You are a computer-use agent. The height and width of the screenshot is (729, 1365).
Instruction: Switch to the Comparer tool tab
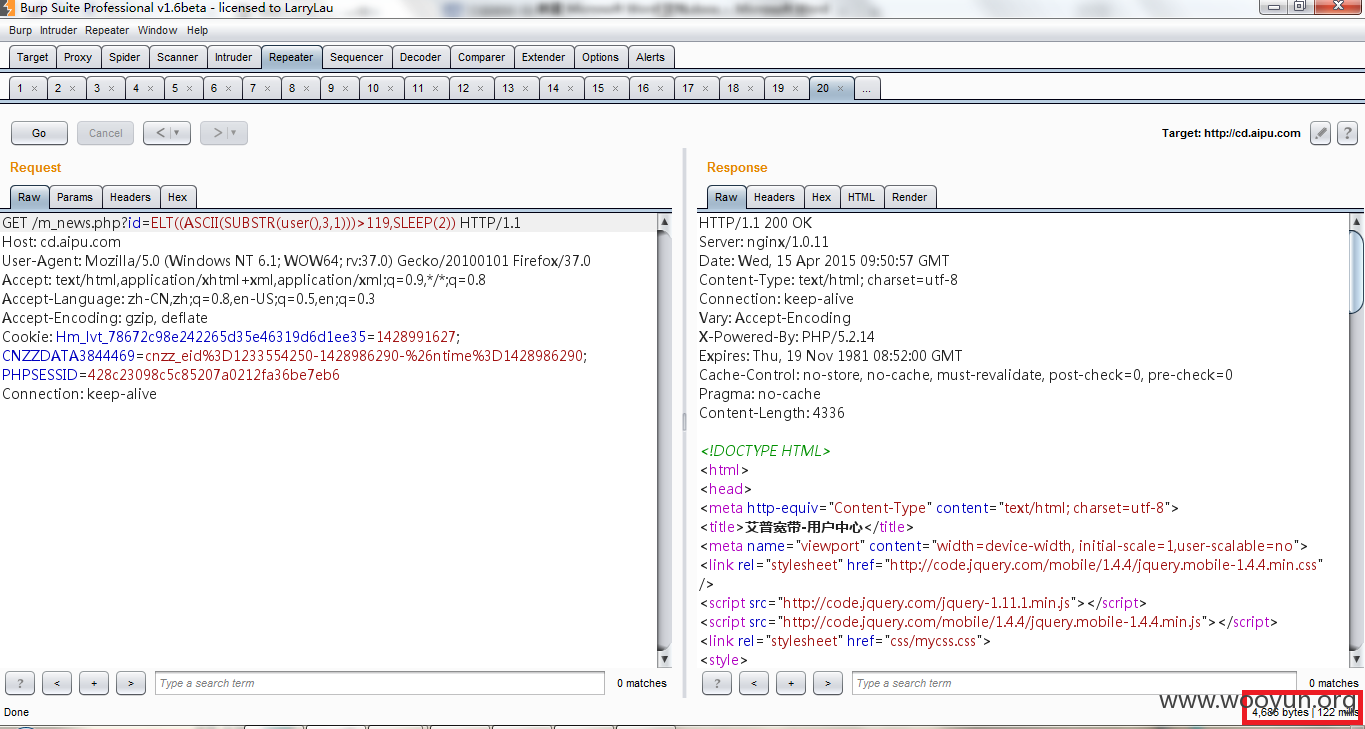(x=482, y=57)
